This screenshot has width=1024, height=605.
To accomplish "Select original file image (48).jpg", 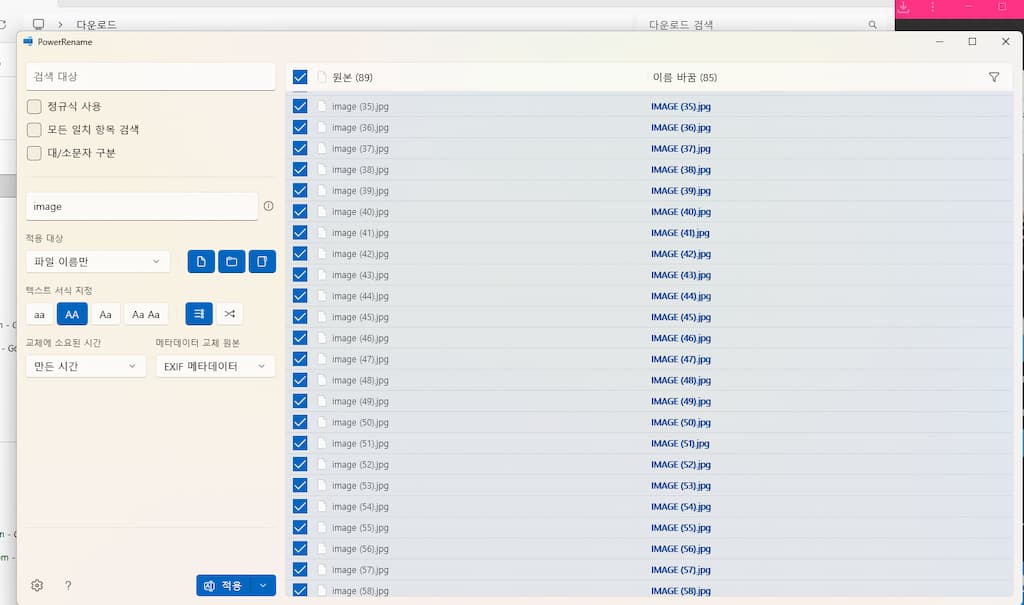I will [x=360, y=380].
